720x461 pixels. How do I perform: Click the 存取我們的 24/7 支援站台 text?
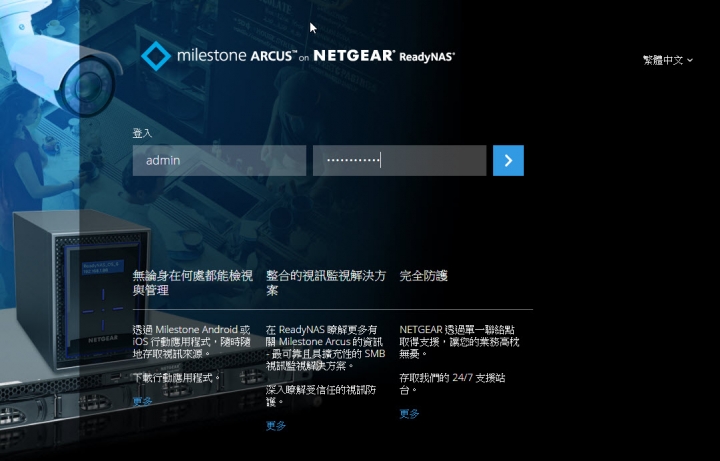point(452,384)
